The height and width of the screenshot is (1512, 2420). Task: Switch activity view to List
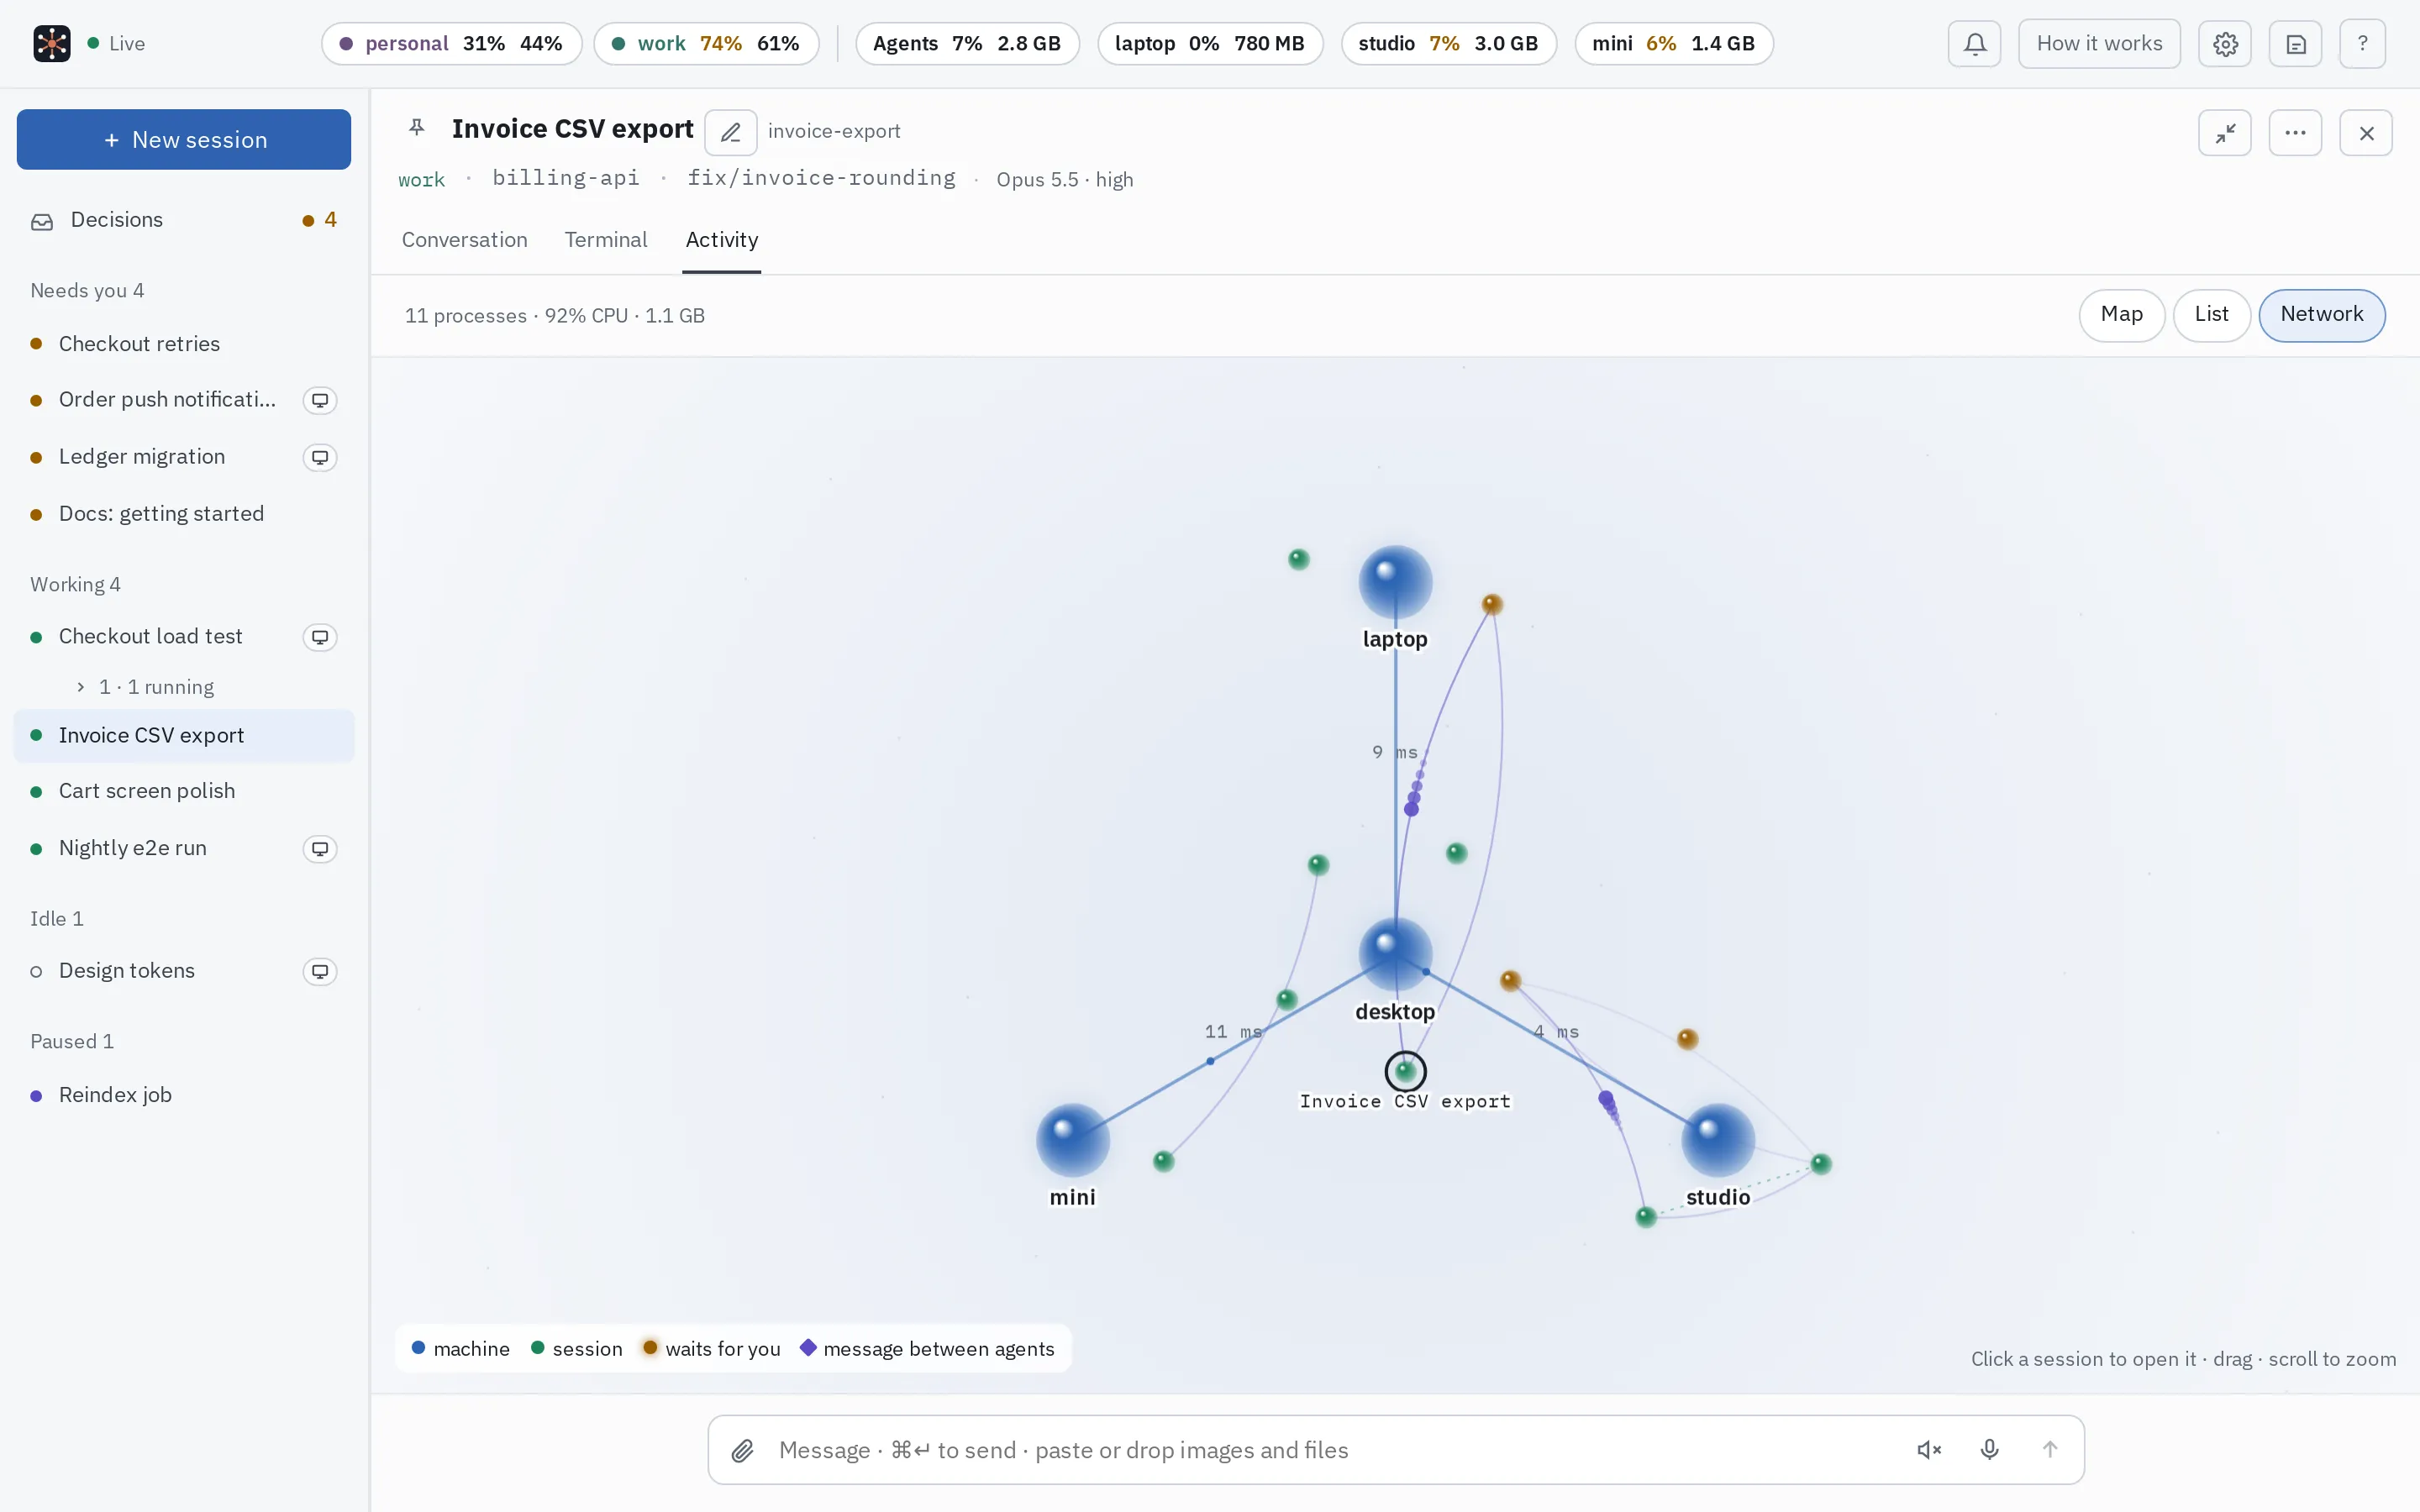(x=2211, y=315)
